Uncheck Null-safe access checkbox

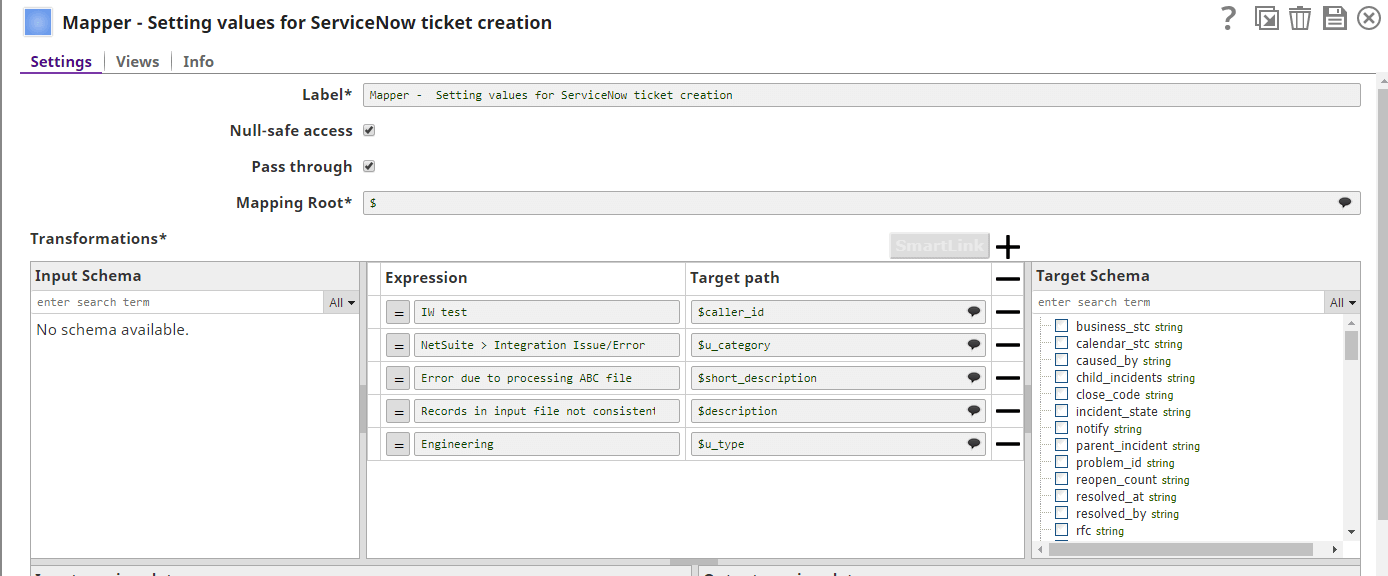pos(369,131)
